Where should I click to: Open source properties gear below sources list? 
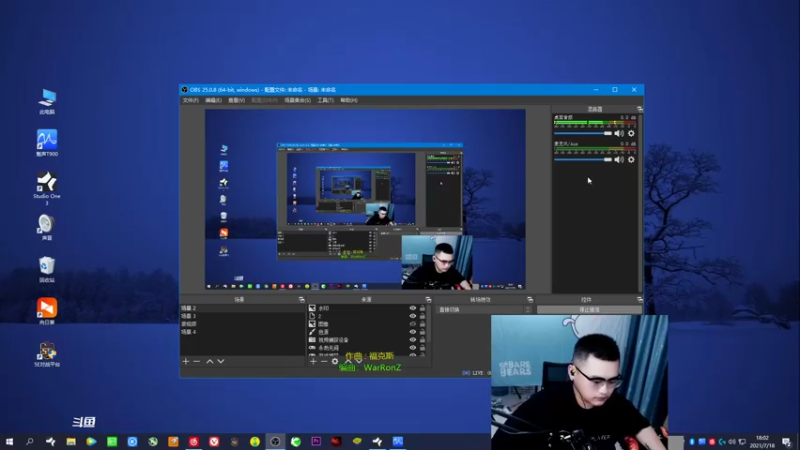pos(335,361)
